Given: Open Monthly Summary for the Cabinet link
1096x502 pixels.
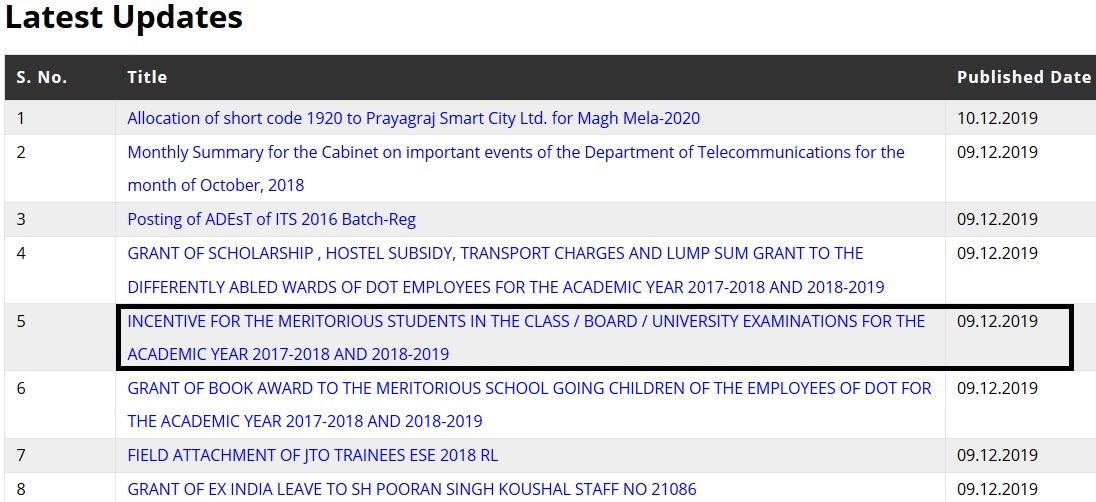Looking at the screenshot, I should click(515, 152).
